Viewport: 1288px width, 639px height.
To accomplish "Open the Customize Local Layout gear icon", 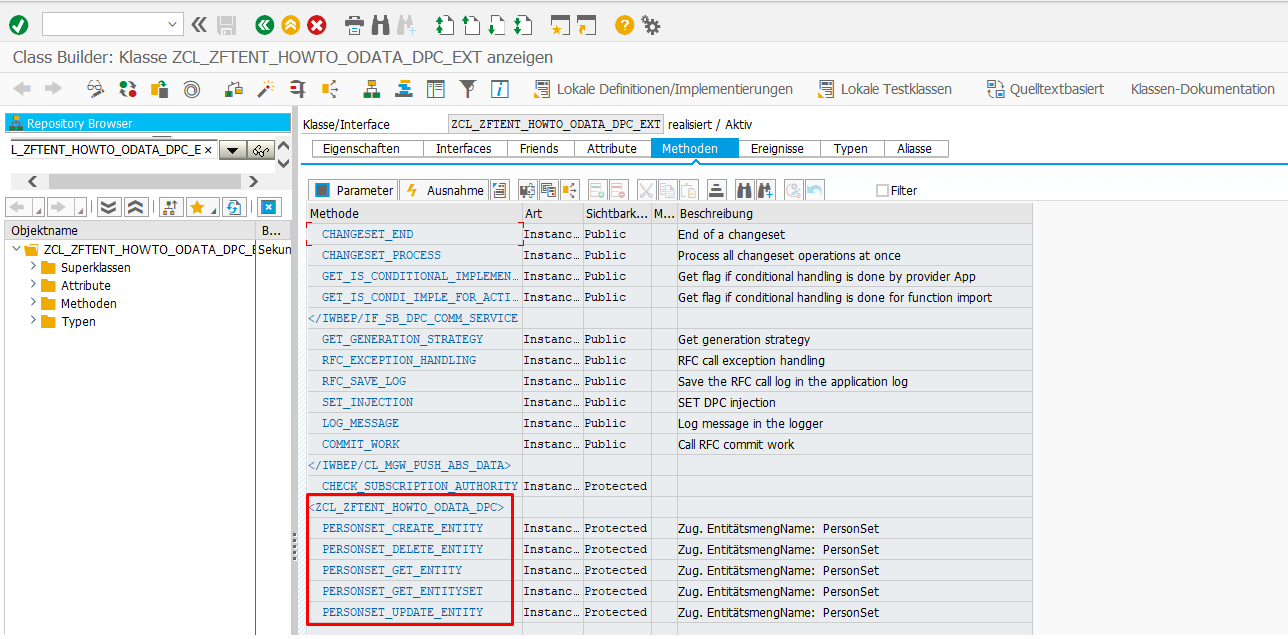I will pos(650,25).
